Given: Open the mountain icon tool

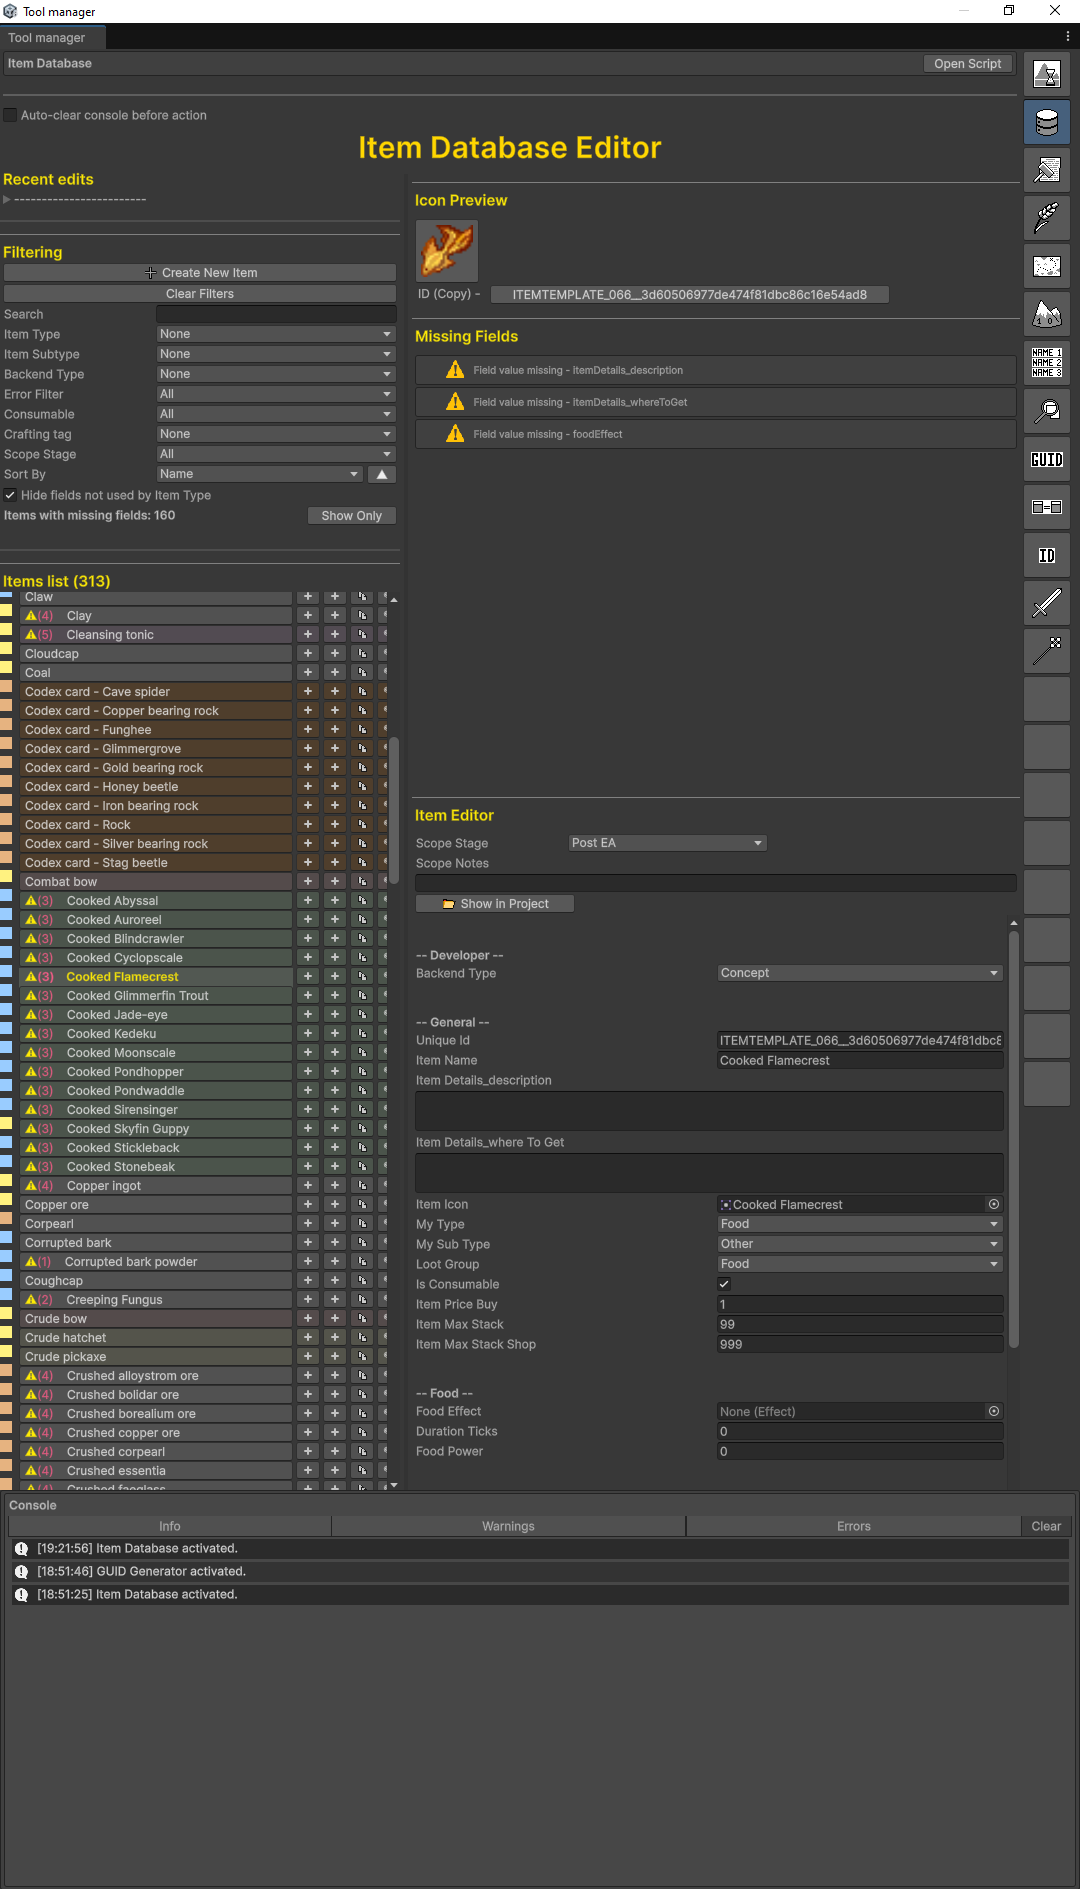Looking at the screenshot, I should [1047, 314].
